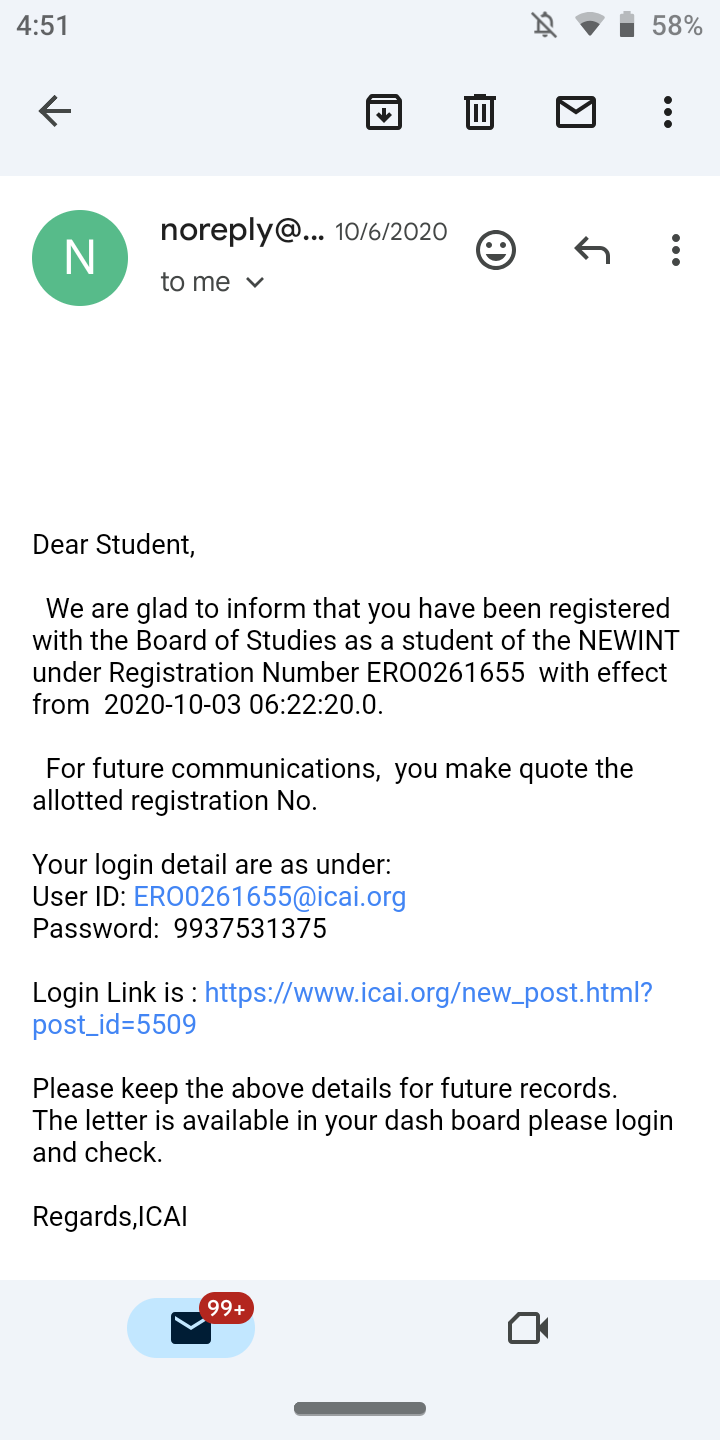Screen dimensions: 720x1440
Task: Tap the email date 10/6/2020
Action: point(391,232)
